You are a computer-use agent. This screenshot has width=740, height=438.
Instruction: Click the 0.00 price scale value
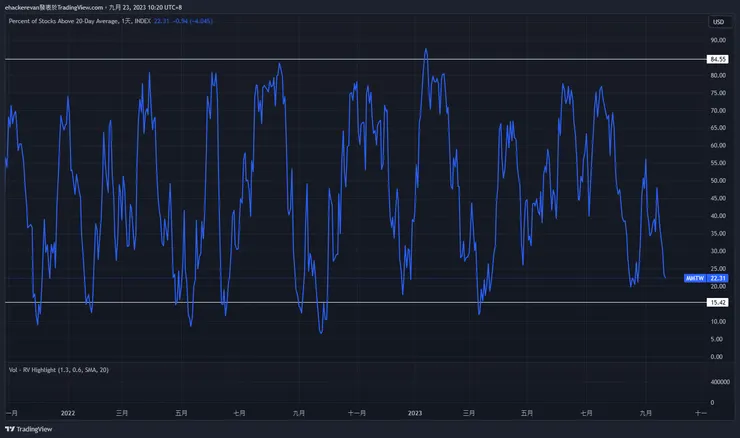[x=716, y=356]
